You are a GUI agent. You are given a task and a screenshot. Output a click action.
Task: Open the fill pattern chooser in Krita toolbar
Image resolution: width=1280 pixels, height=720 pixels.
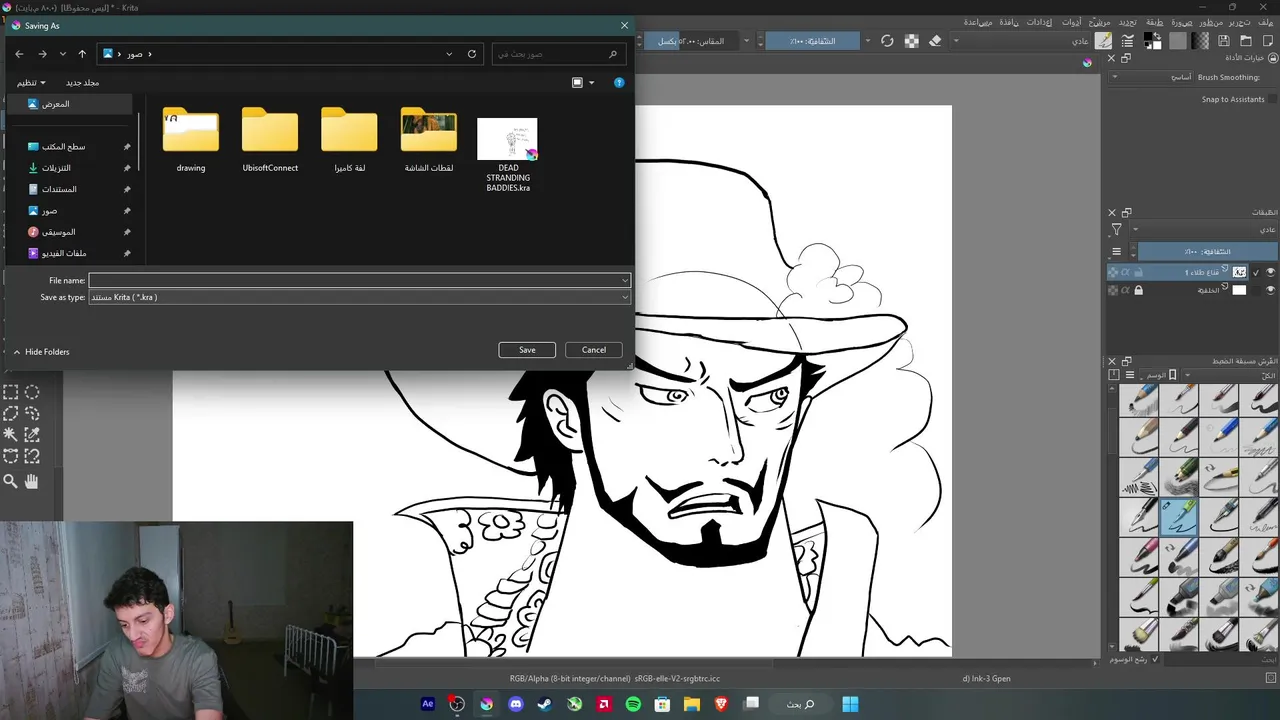tap(1177, 41)
